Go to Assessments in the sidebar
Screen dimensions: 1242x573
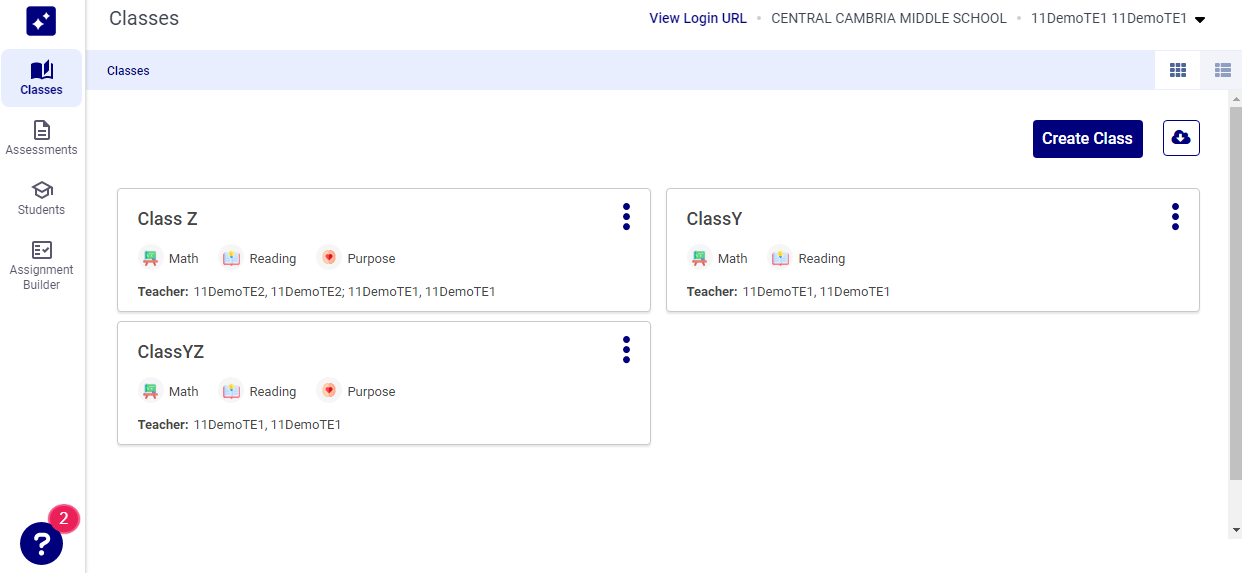pyautogui.click(x=41, y=138)
